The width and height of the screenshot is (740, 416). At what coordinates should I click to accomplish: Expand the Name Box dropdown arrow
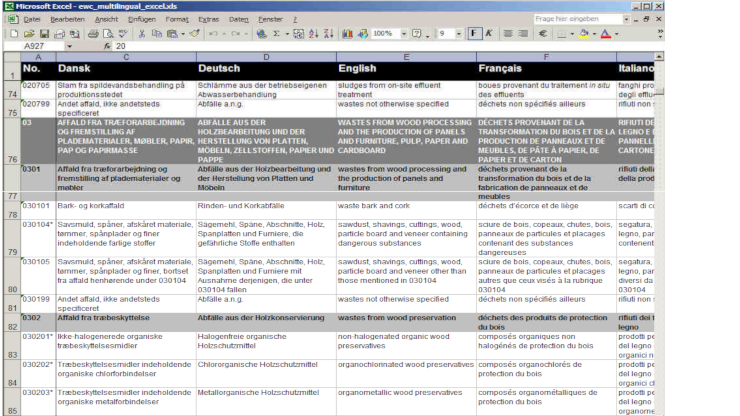click(69, 46)
